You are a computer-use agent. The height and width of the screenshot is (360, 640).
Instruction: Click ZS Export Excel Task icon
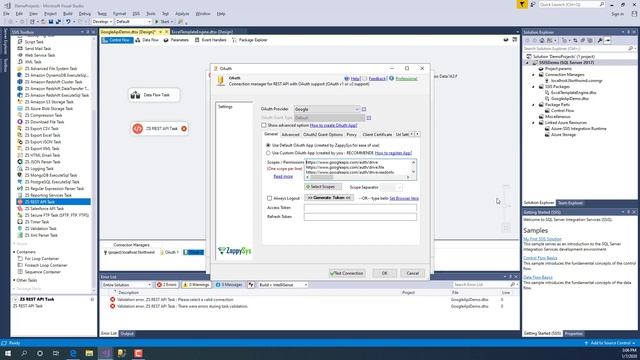20,135
